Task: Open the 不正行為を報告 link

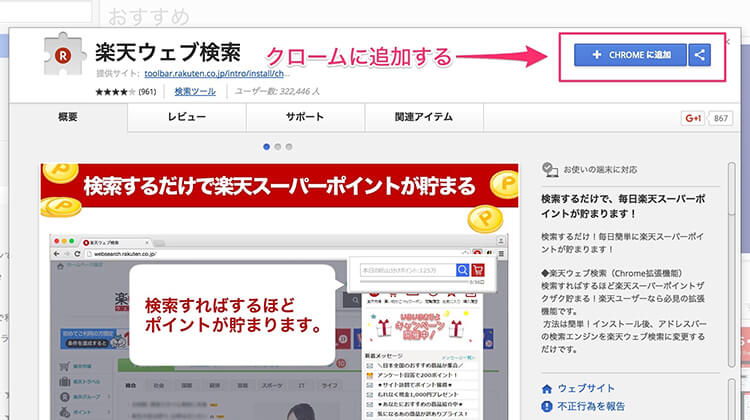Action: click(591, 407)
